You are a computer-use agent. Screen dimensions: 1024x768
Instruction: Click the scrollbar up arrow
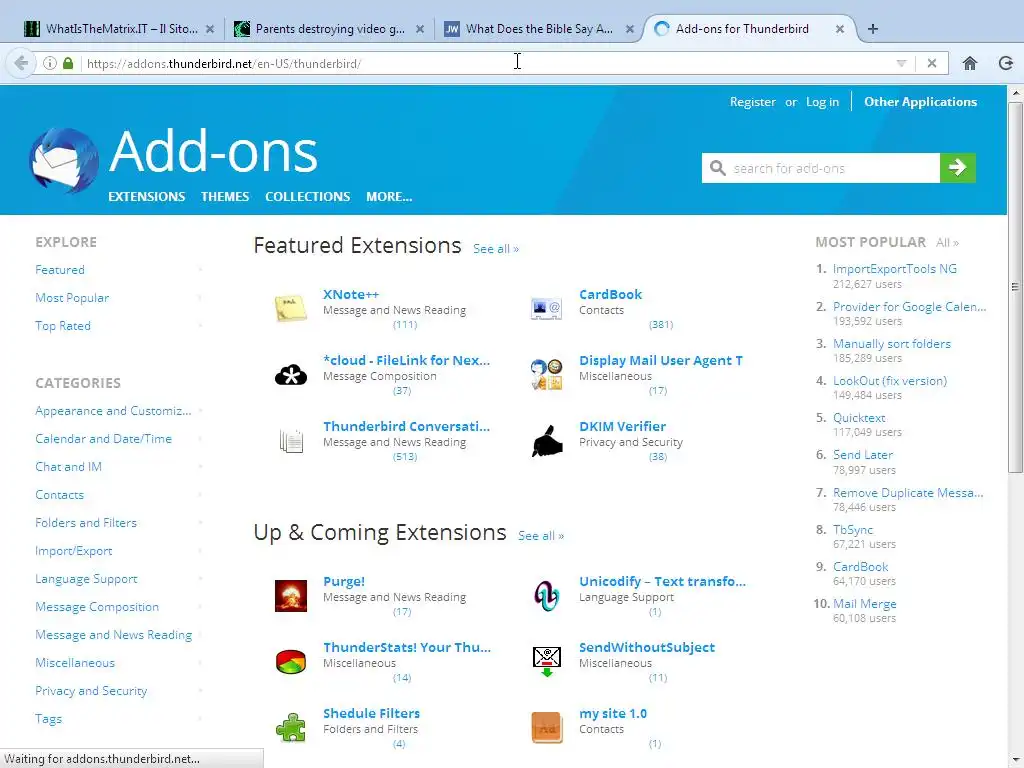coord(1015,93)
